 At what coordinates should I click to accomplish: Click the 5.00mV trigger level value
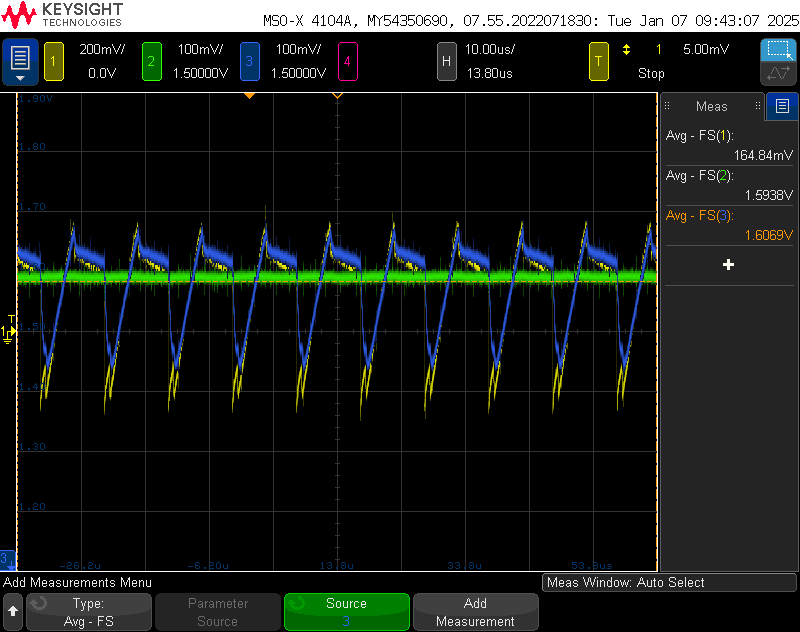pyautogui.click(x=706, y=49)
